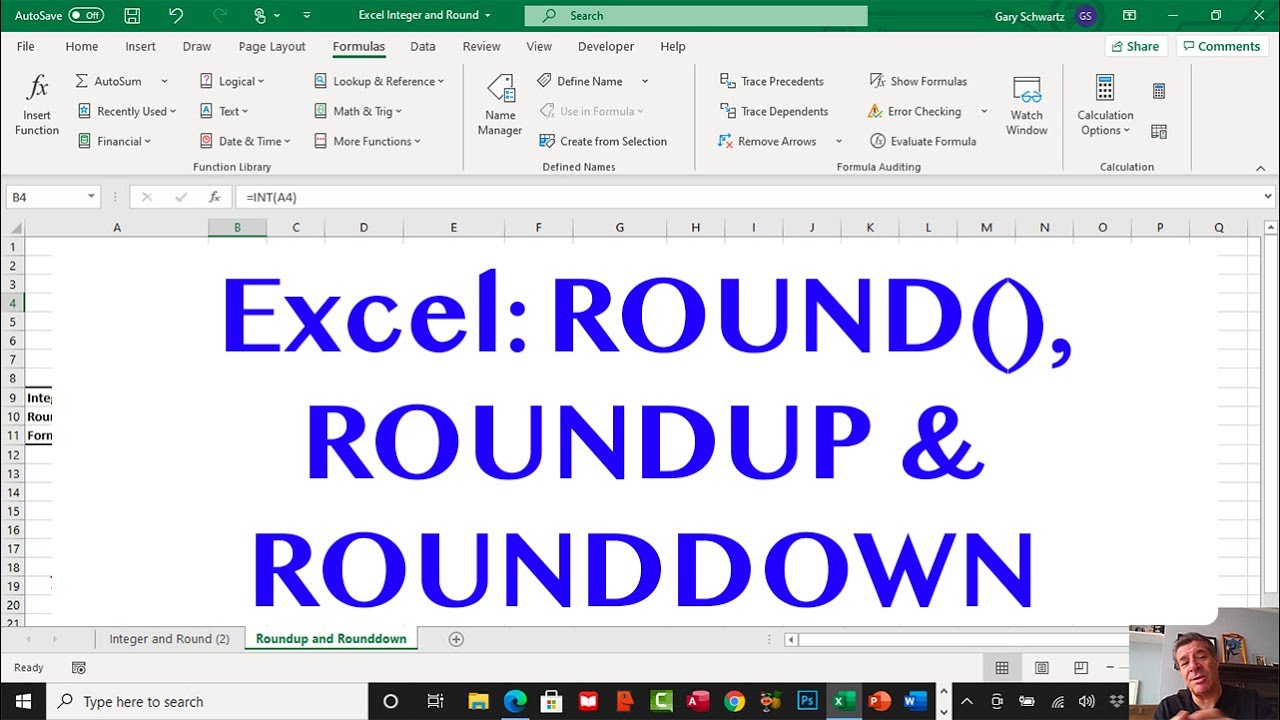Click the taskbar search box
This screenshot has width=1280, height=720.
[x=208, y=701]
